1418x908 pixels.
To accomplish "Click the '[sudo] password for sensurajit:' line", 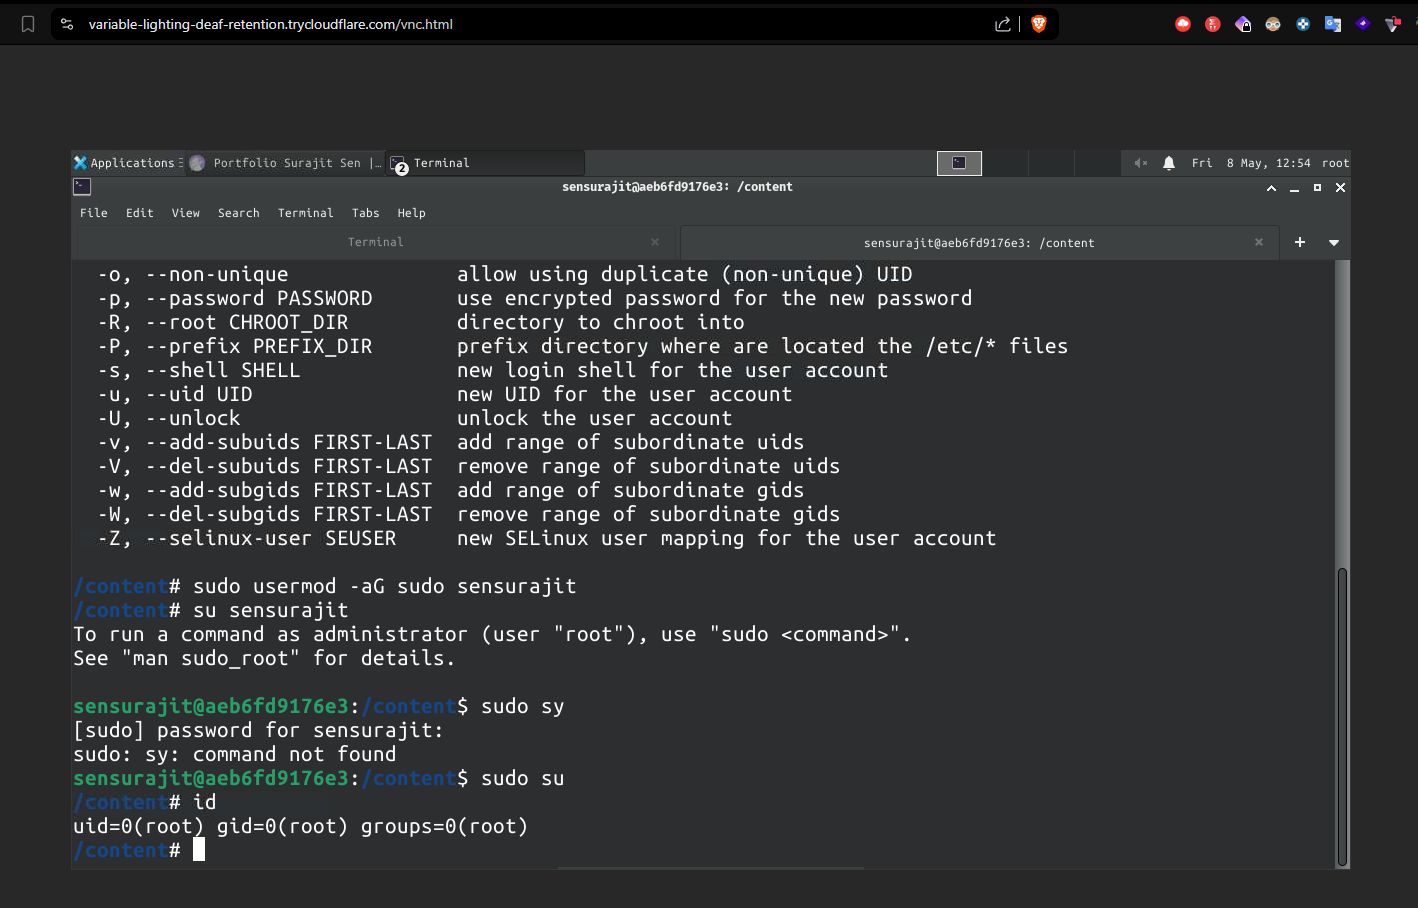I will pyautogui.click(x=258, y=730).
